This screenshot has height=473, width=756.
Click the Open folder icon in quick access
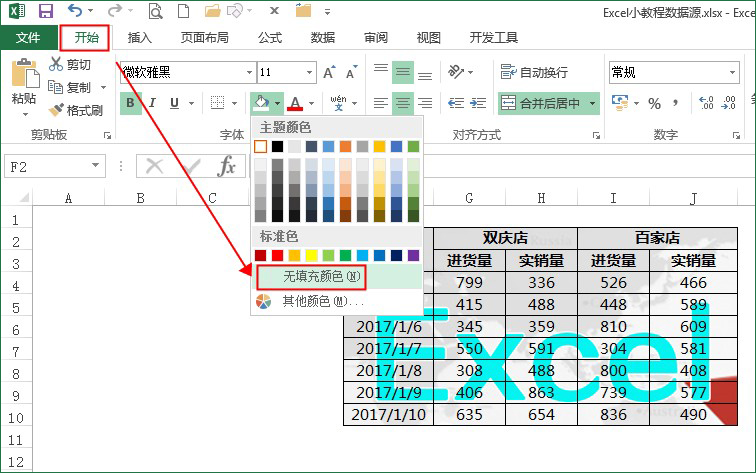tap(212, 11)
